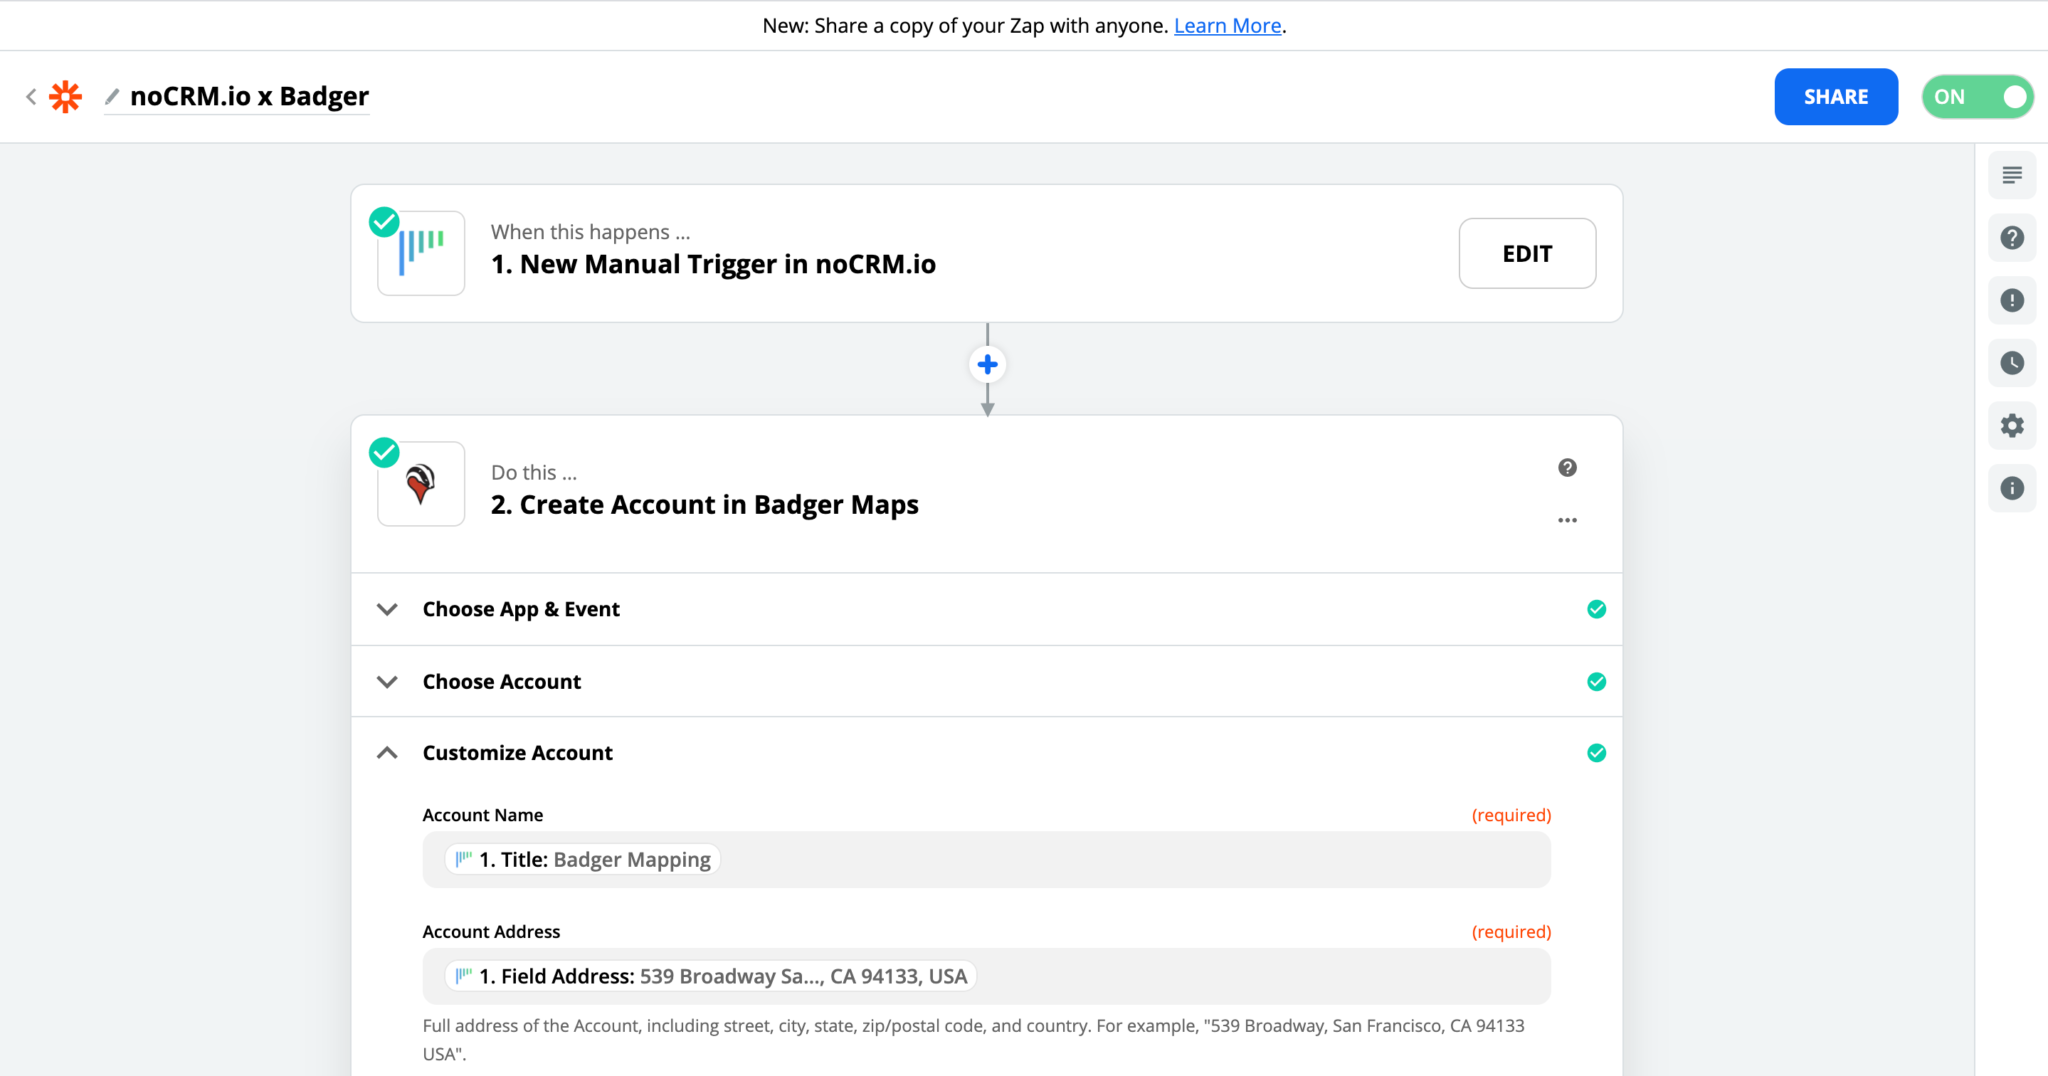Image resolution: width=2048 pixels, height=1076 pixels.
Task: Open the settings gear in the right sidebar
Action: (x=2012, y=426)
